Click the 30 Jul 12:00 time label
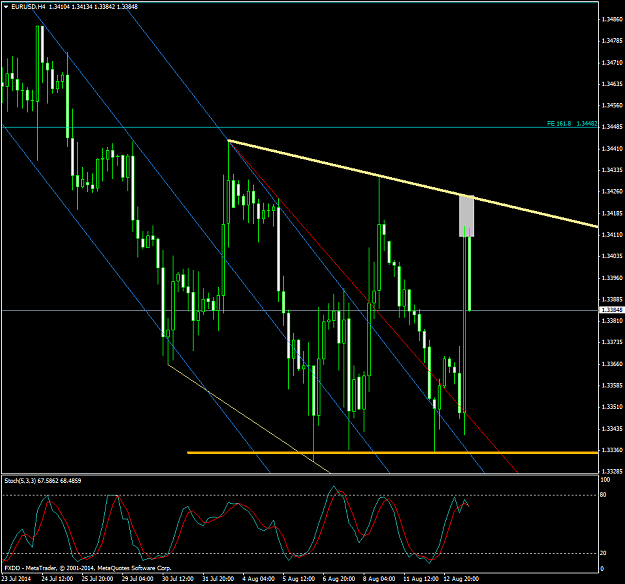 coord(178,578)
